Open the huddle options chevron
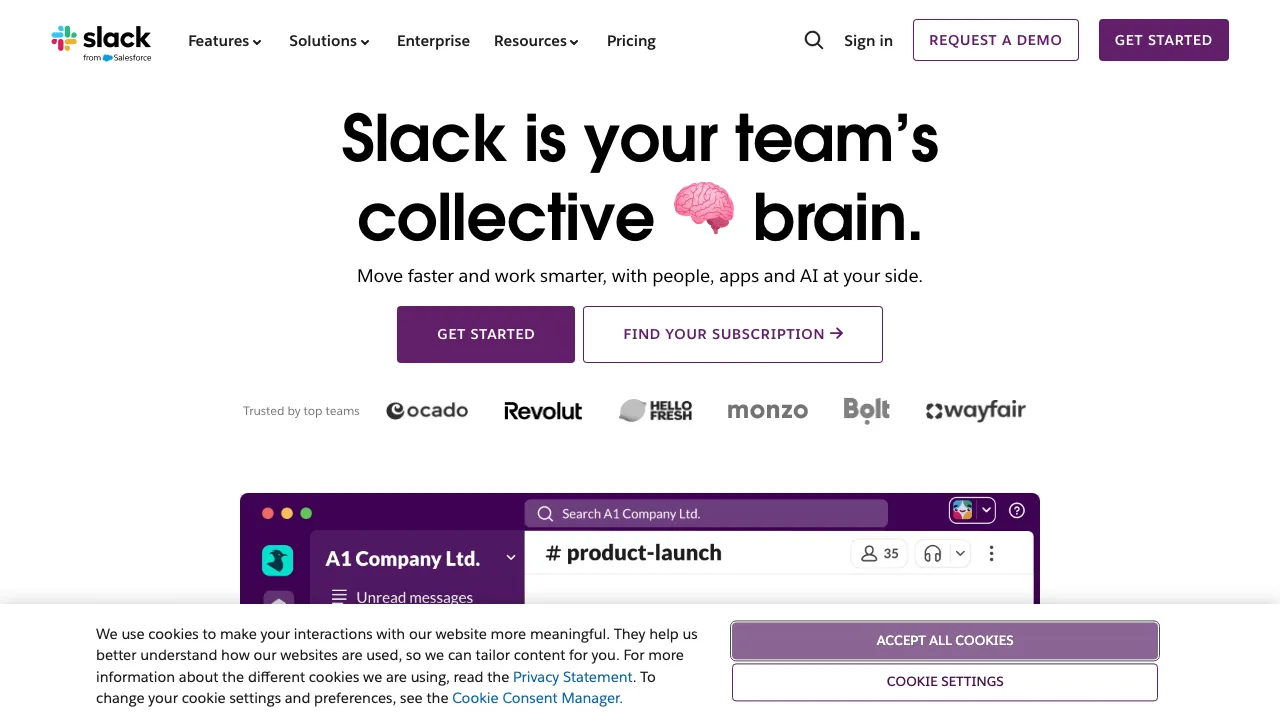 [959, 553]
